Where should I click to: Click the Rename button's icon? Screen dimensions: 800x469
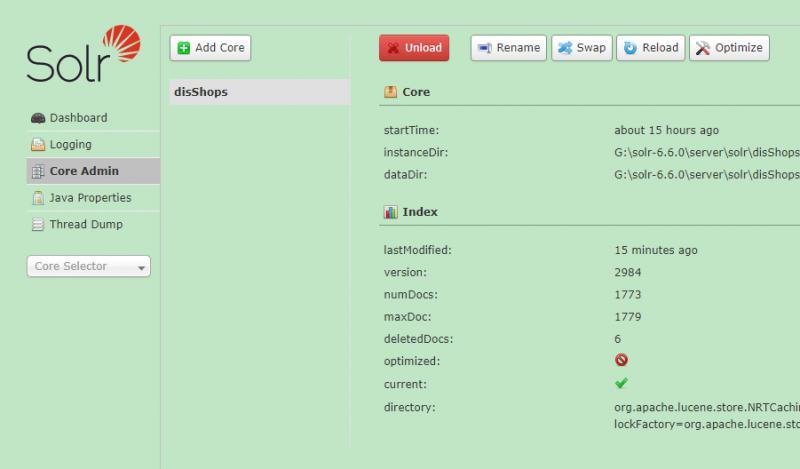pyautogui.click(x=484, y=48)
